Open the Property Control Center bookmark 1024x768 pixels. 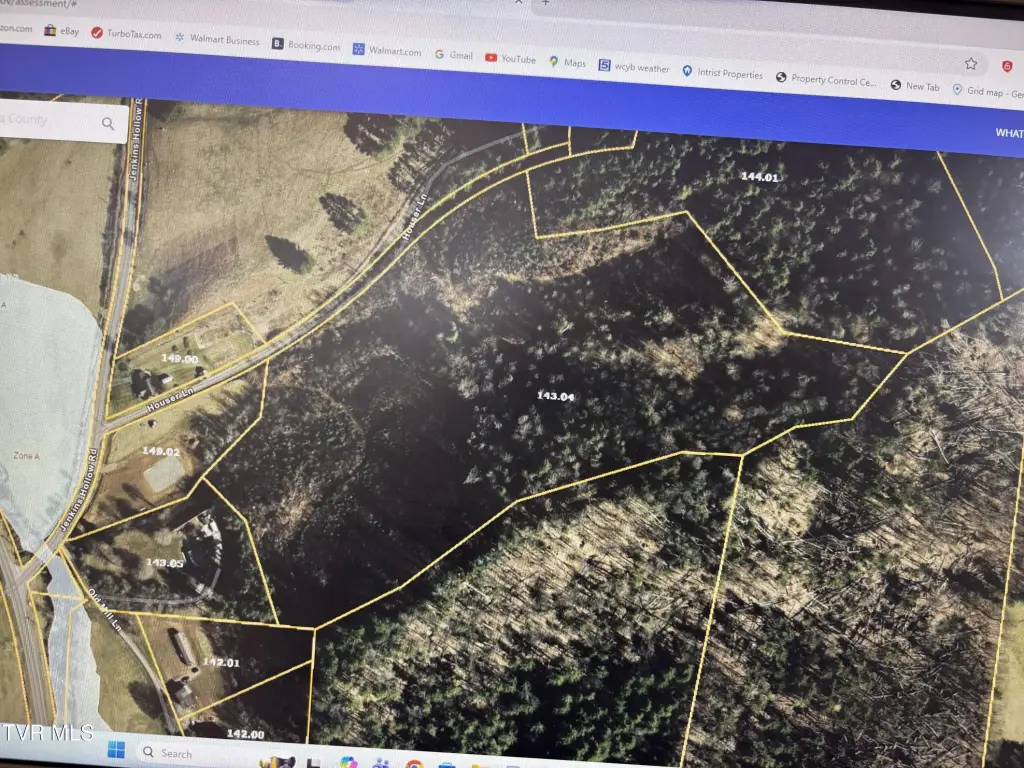[826, 80]
